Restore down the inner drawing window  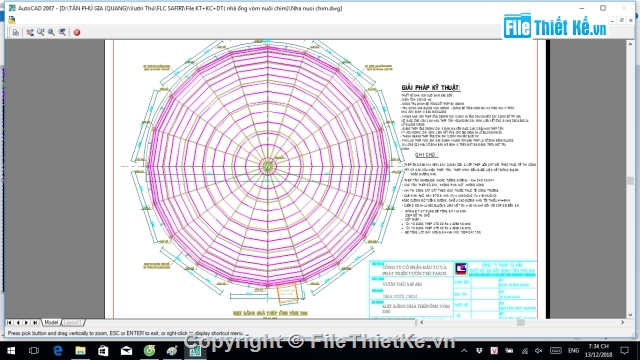point(622,20)
